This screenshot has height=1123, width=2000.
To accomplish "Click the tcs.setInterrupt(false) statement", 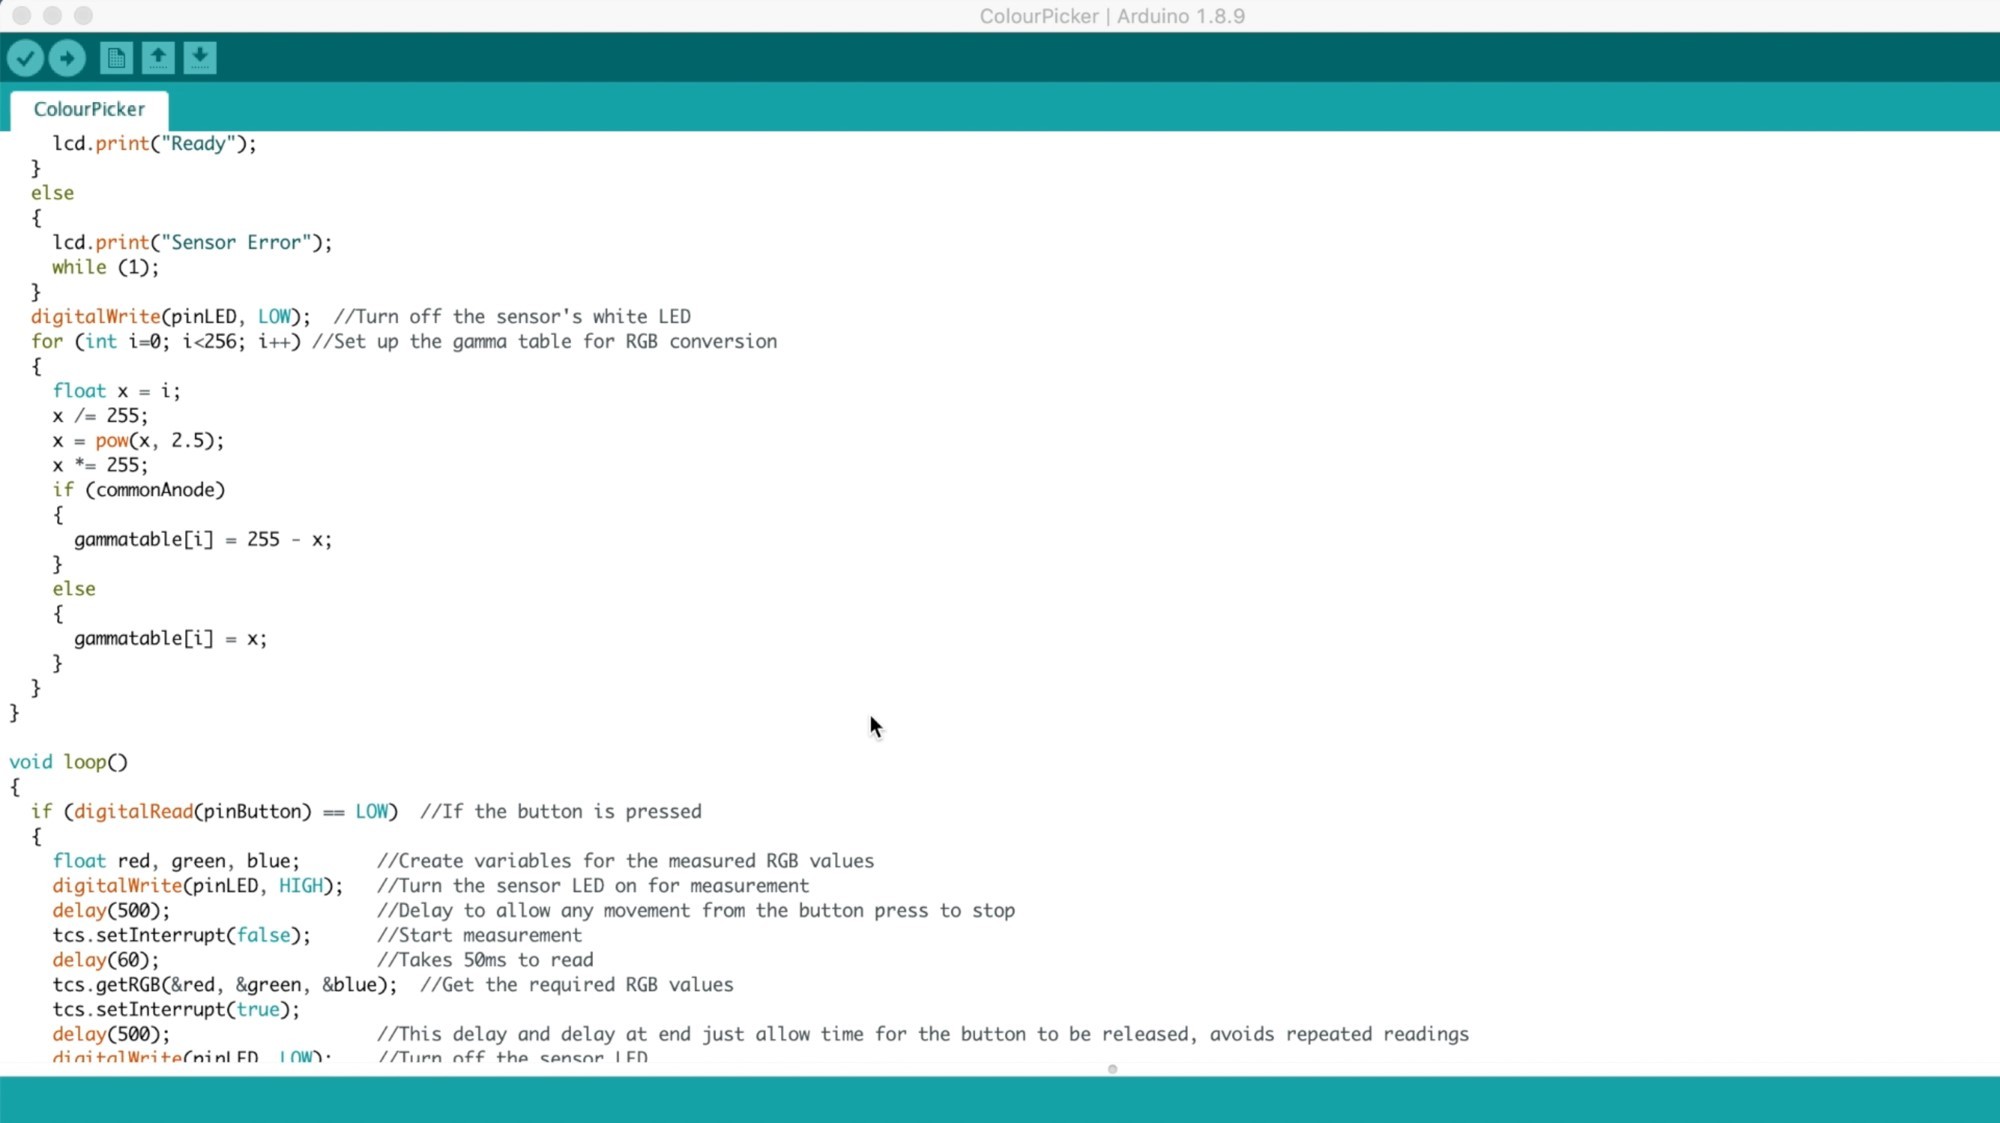I will [180, 935].
